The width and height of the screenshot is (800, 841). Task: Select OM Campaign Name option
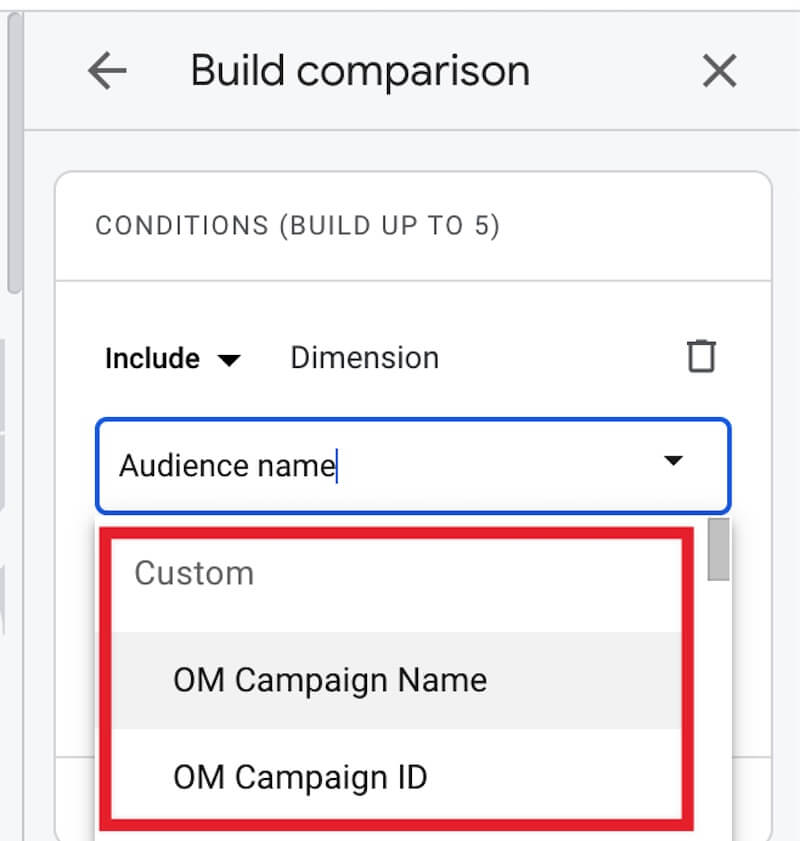[330, 680]
